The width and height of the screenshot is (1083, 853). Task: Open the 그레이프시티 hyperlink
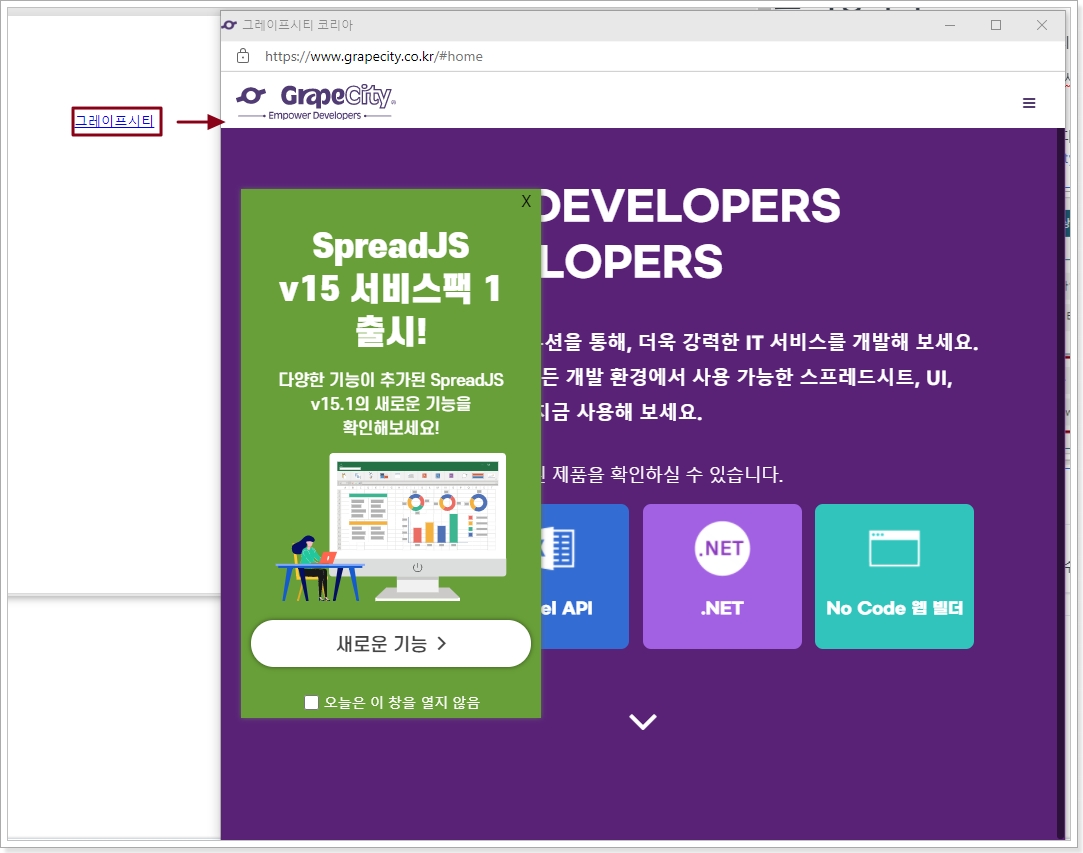click(x=115, y=121)
